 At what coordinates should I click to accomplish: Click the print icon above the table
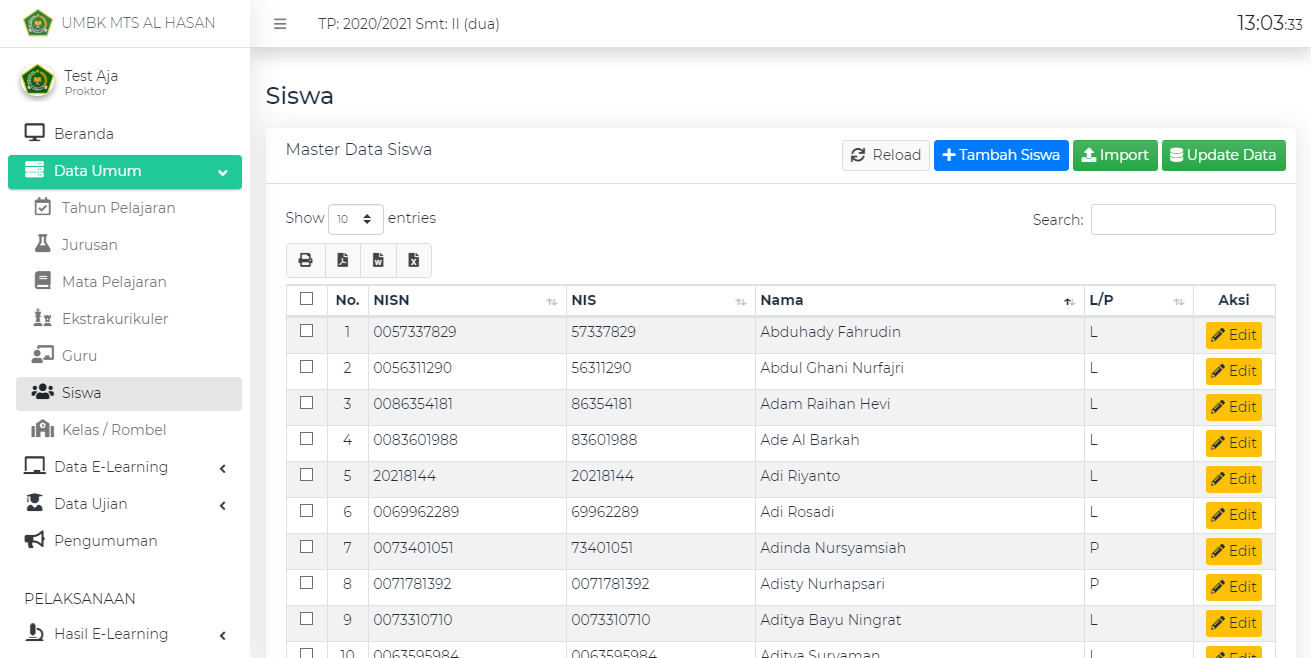tap(305, 260)
